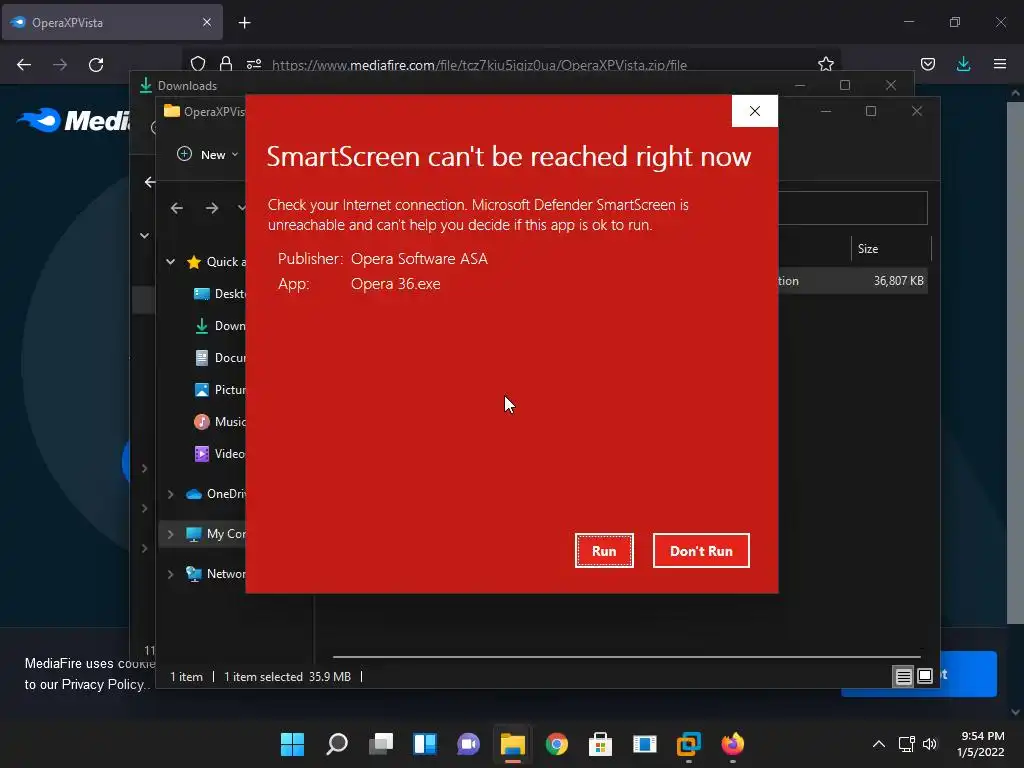This screenshot has height=768, width=1024.
Task: Collapse the Quick access tree node
Action: coord(170,262)
